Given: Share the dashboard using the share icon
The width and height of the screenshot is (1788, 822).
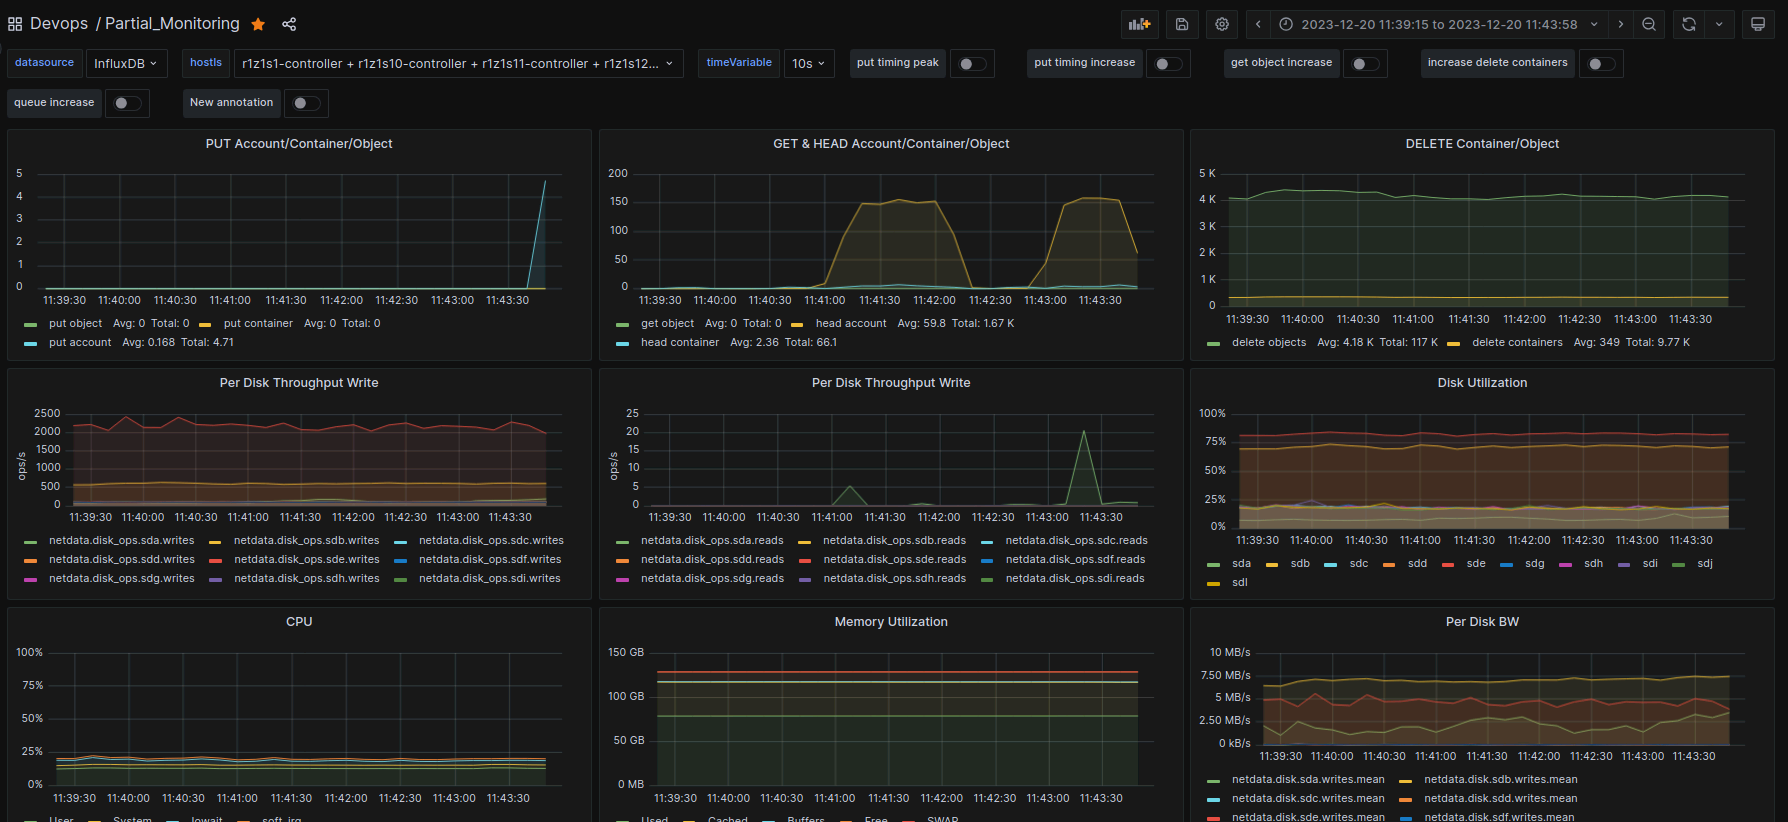Looking at the screenshot, I should 289,24.
